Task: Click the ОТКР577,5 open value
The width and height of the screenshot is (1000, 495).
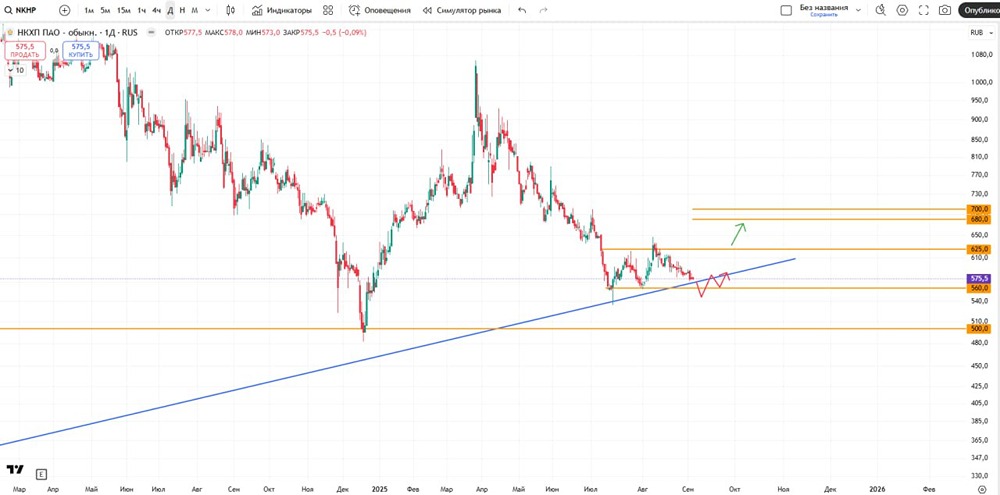Action: [184, 32]
